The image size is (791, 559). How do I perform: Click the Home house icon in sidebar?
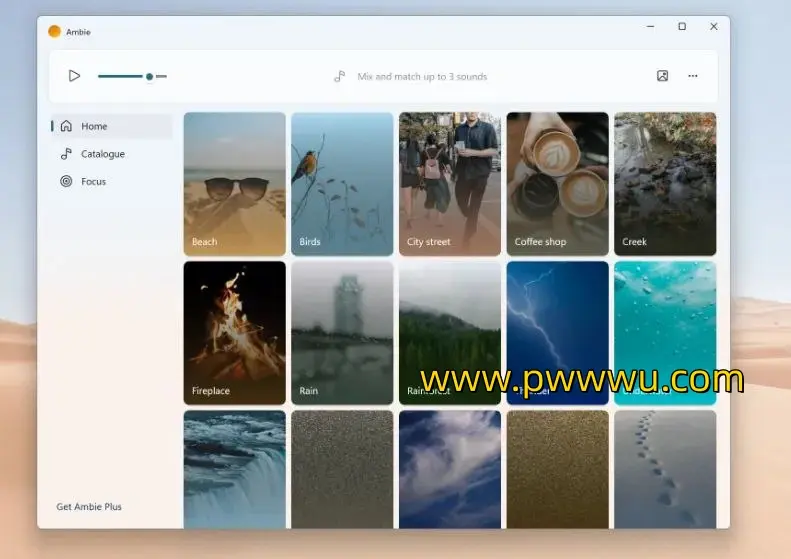click(66, 126)
